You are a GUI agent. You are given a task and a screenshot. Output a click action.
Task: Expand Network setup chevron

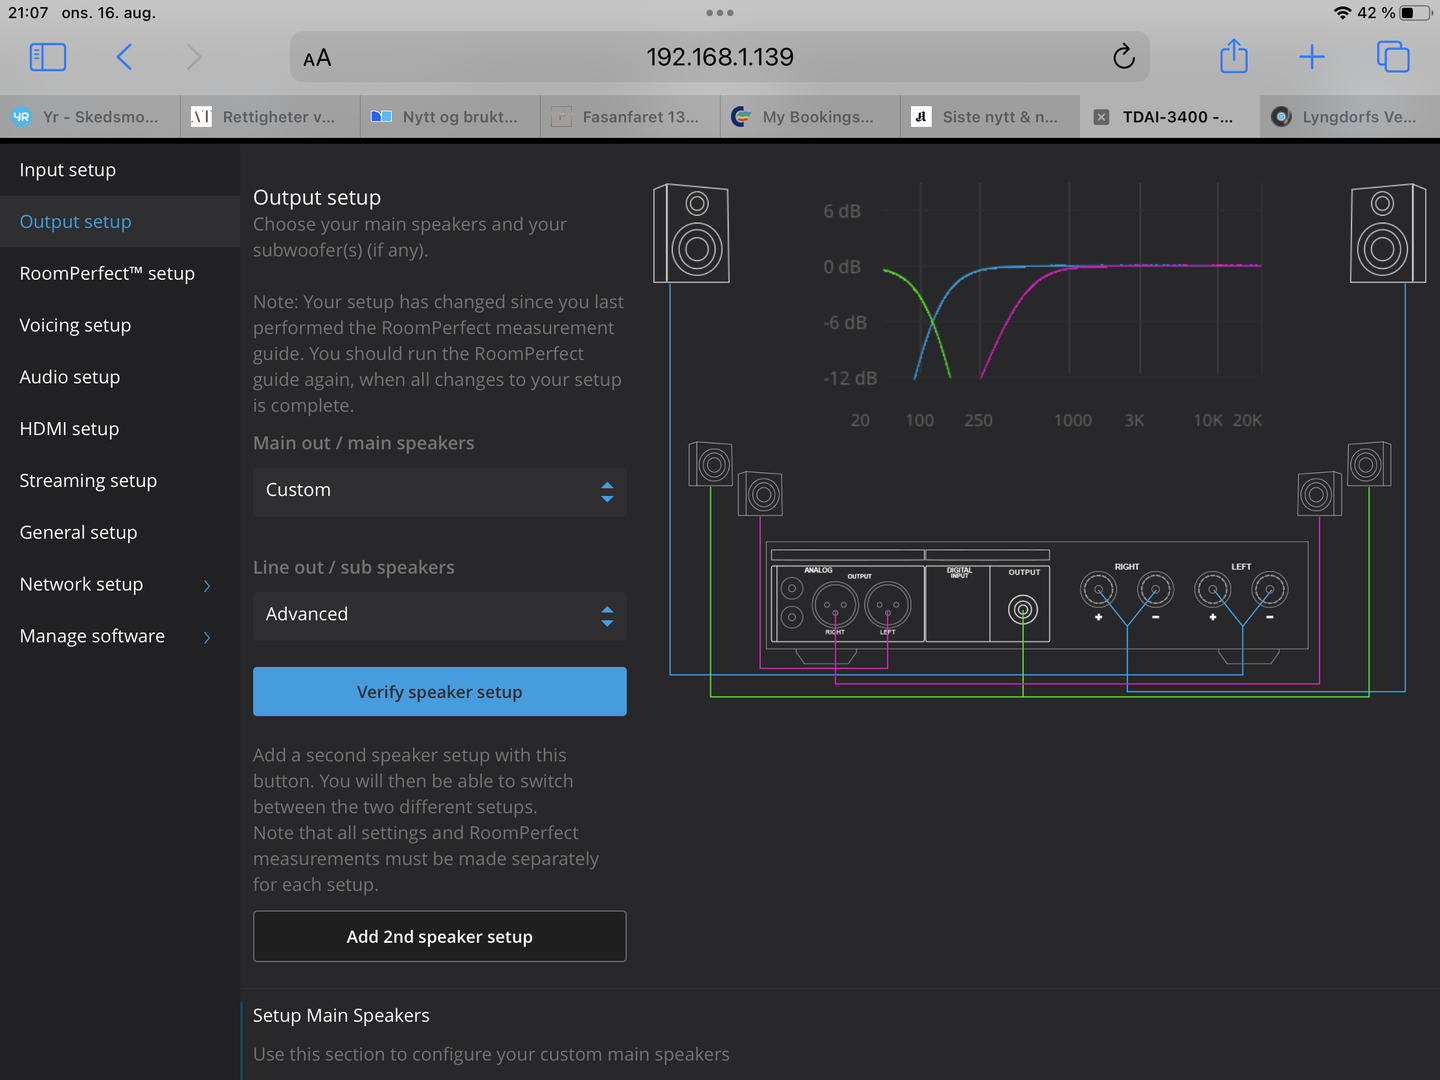[x=207, y=585]
